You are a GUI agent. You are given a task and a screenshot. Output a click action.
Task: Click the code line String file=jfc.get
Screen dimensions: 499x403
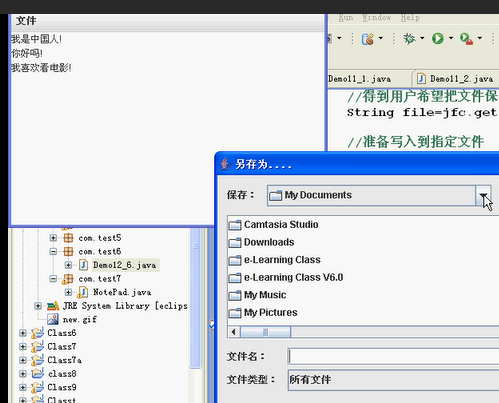click(422, 113)
